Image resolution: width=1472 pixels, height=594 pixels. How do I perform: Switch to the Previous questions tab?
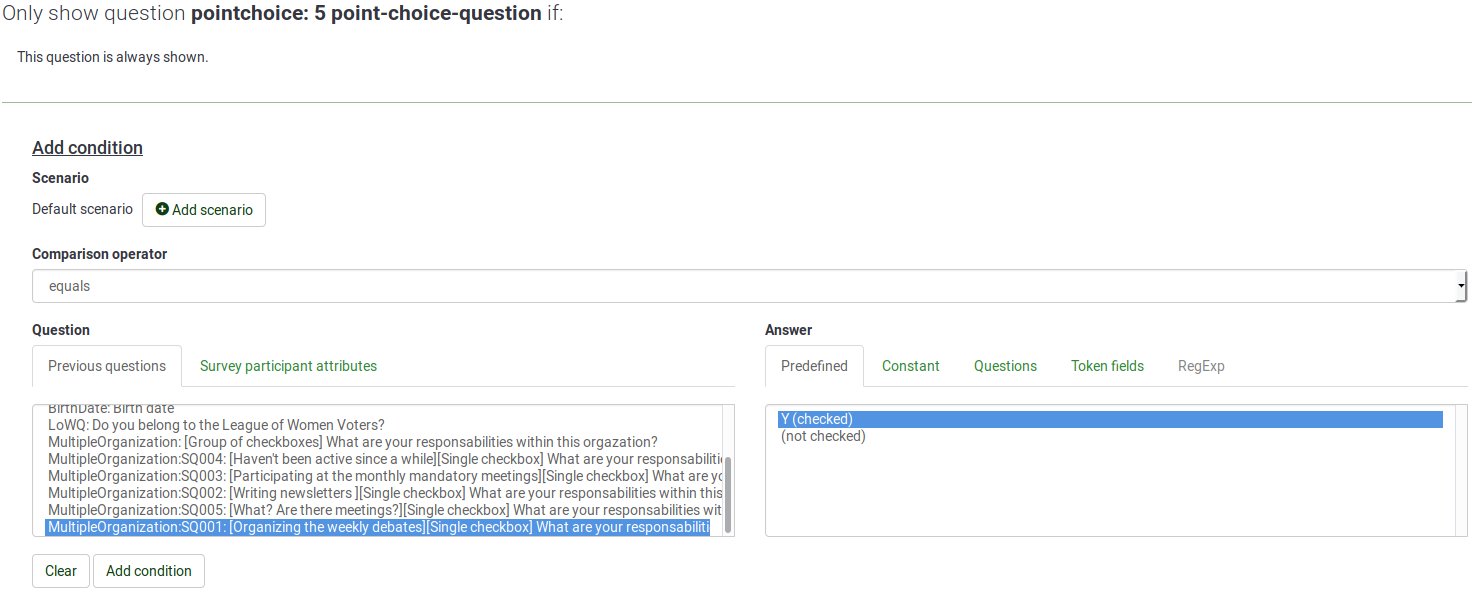107,366
